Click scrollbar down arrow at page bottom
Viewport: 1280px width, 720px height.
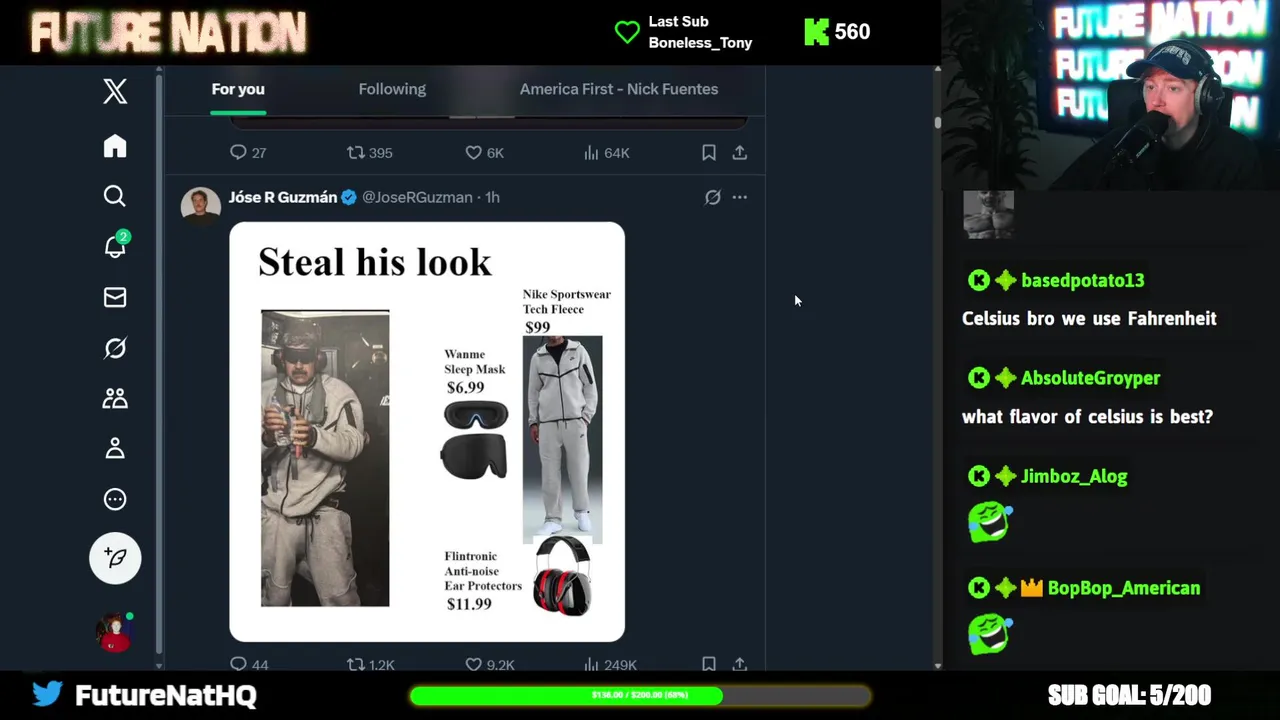pyautogui.click(x=937, y=665)
